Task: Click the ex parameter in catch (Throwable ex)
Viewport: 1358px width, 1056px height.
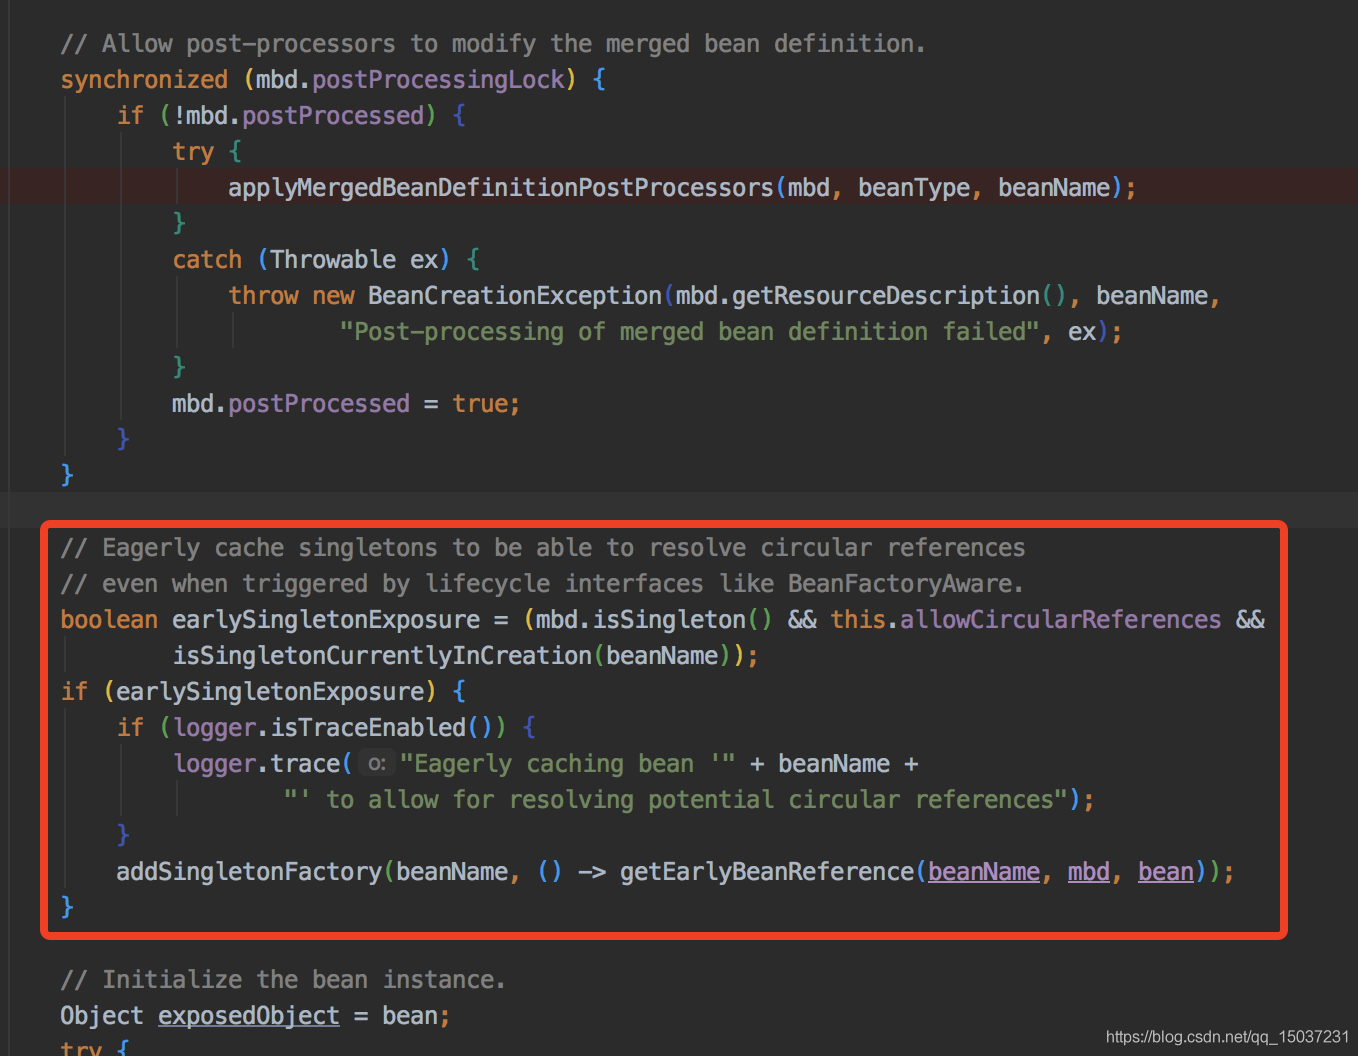Action: point(424,260)
